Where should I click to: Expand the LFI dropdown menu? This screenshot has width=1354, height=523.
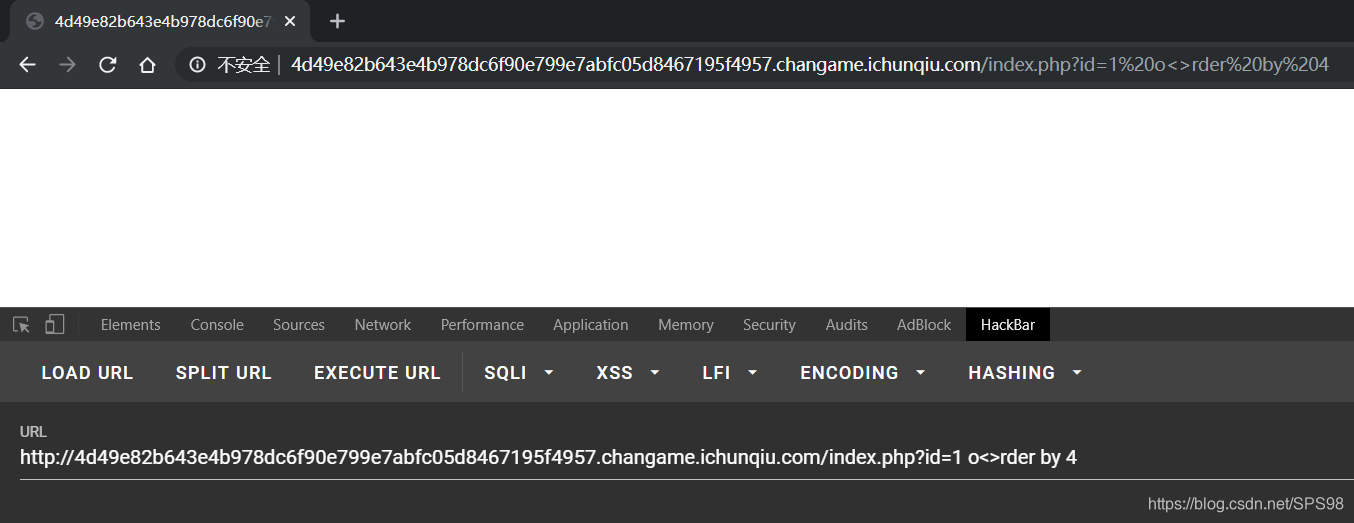[730, 373]
